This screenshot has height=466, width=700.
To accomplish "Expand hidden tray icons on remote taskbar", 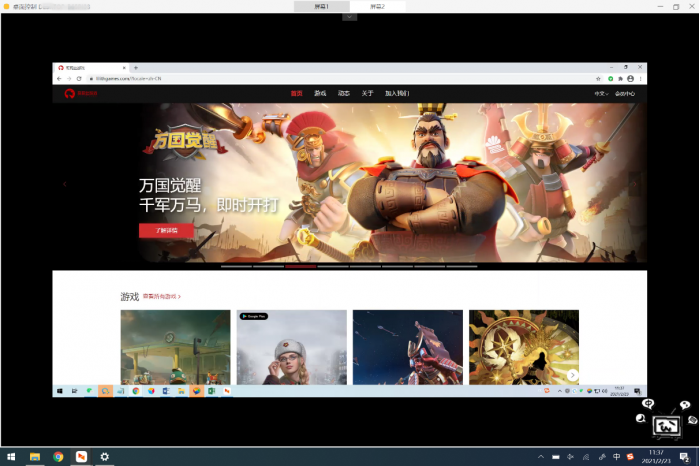I will (560, 391).
